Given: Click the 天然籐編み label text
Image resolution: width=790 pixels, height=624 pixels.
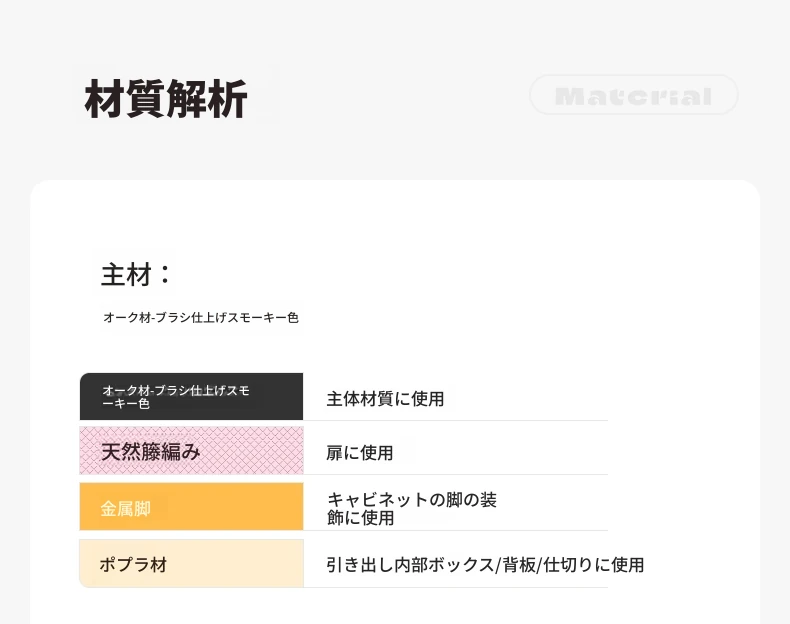Looking at the screenshot, I should tap(151, 451).
